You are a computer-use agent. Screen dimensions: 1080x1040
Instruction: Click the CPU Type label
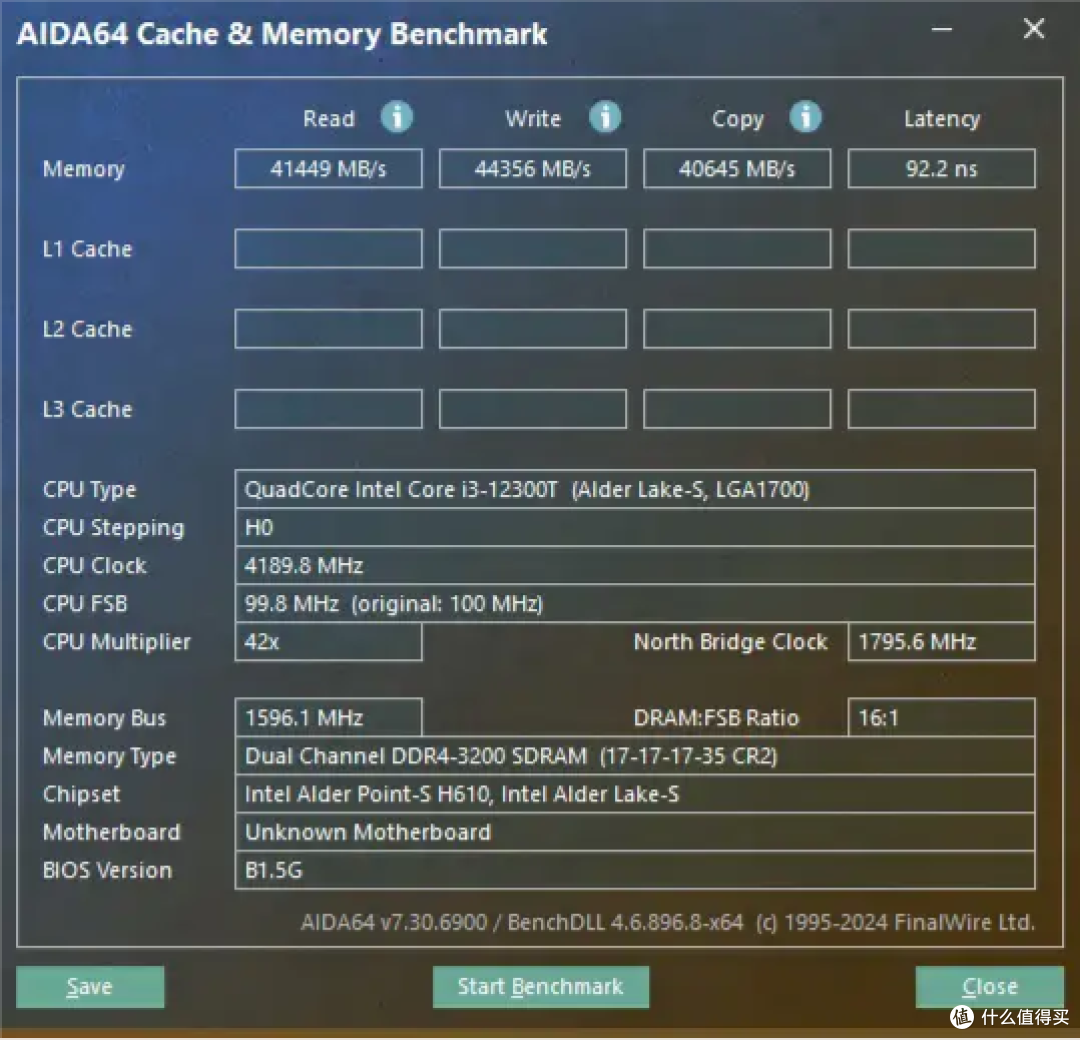(90, 490)
